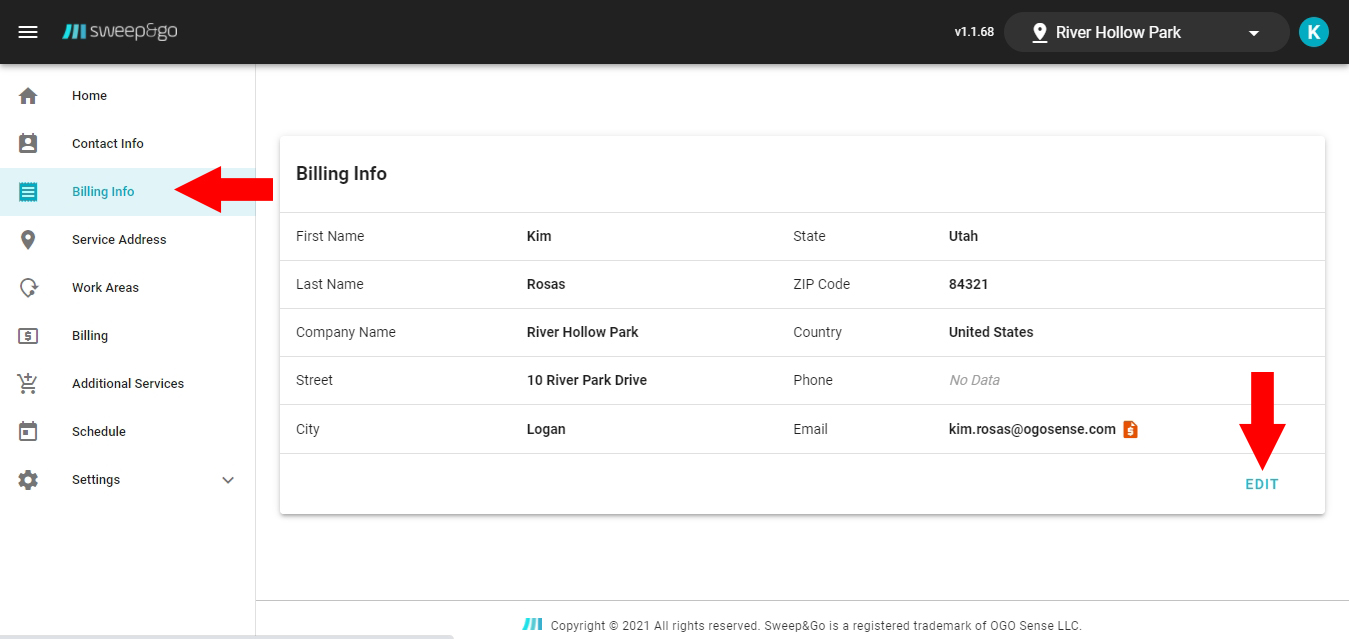Open Work Areas menu item
Image resolution: width=1349 pixels, height=639 pixels.
tap(105, 288)
